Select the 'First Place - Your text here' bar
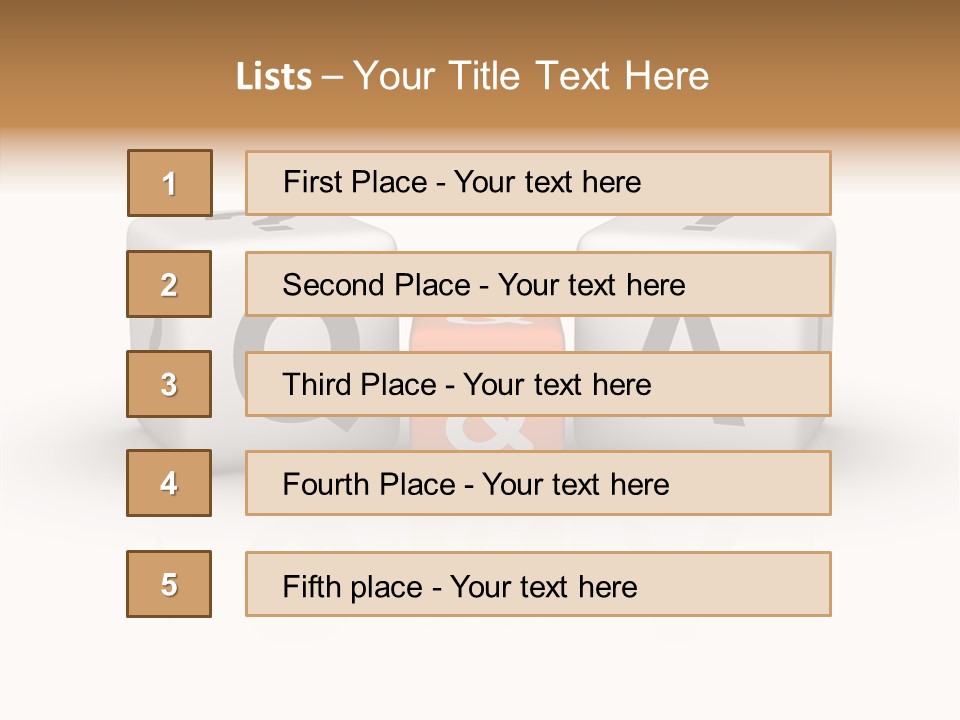Image resolution: width=960 pixels, height=720 pixels. (538, 183)
